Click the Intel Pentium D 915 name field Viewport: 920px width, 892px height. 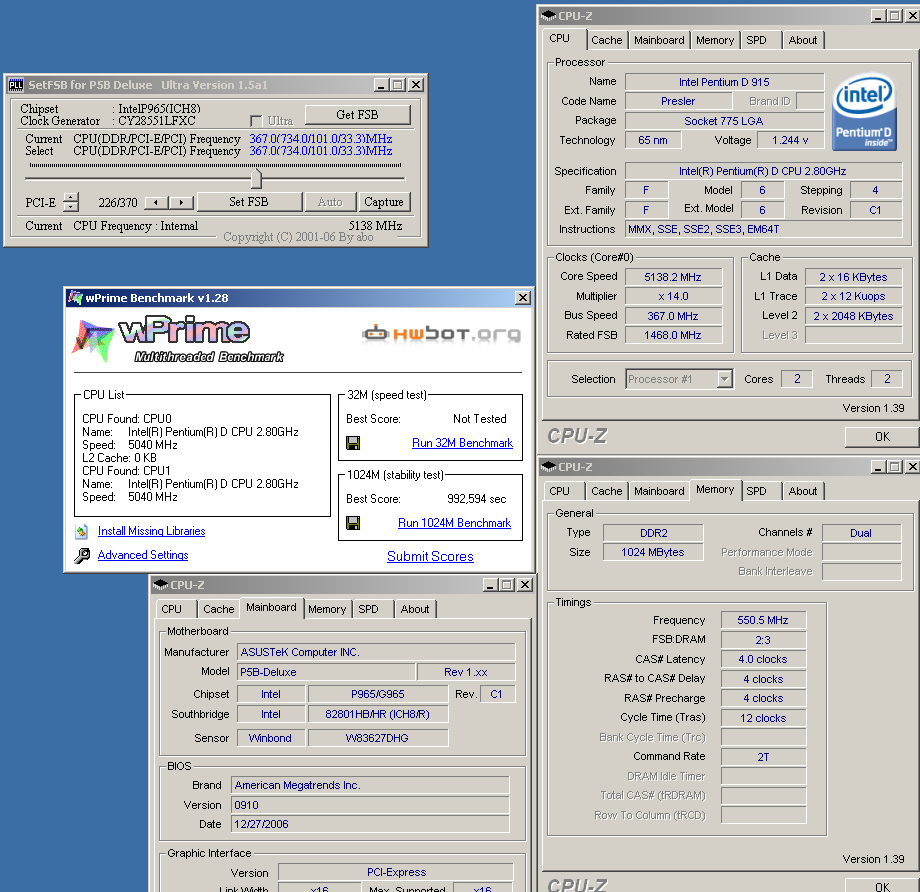pos(724,82)
